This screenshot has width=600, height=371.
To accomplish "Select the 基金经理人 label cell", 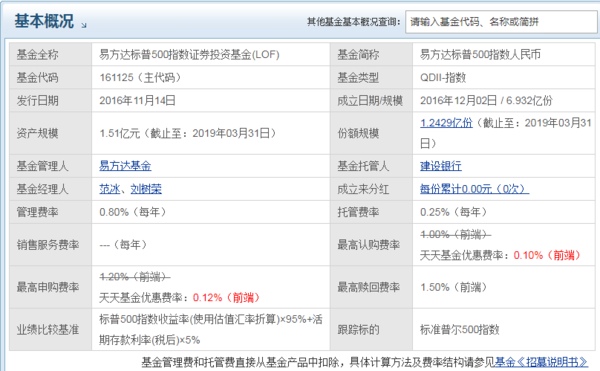I will point(51,189).
